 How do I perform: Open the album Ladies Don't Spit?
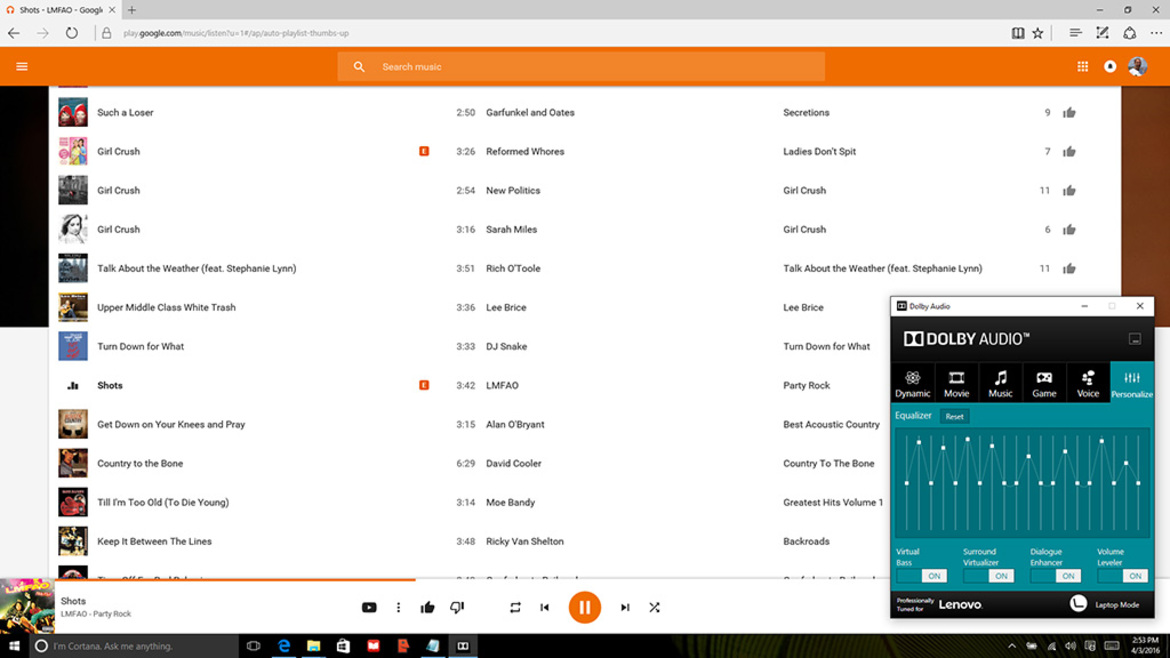click(819, 151)
